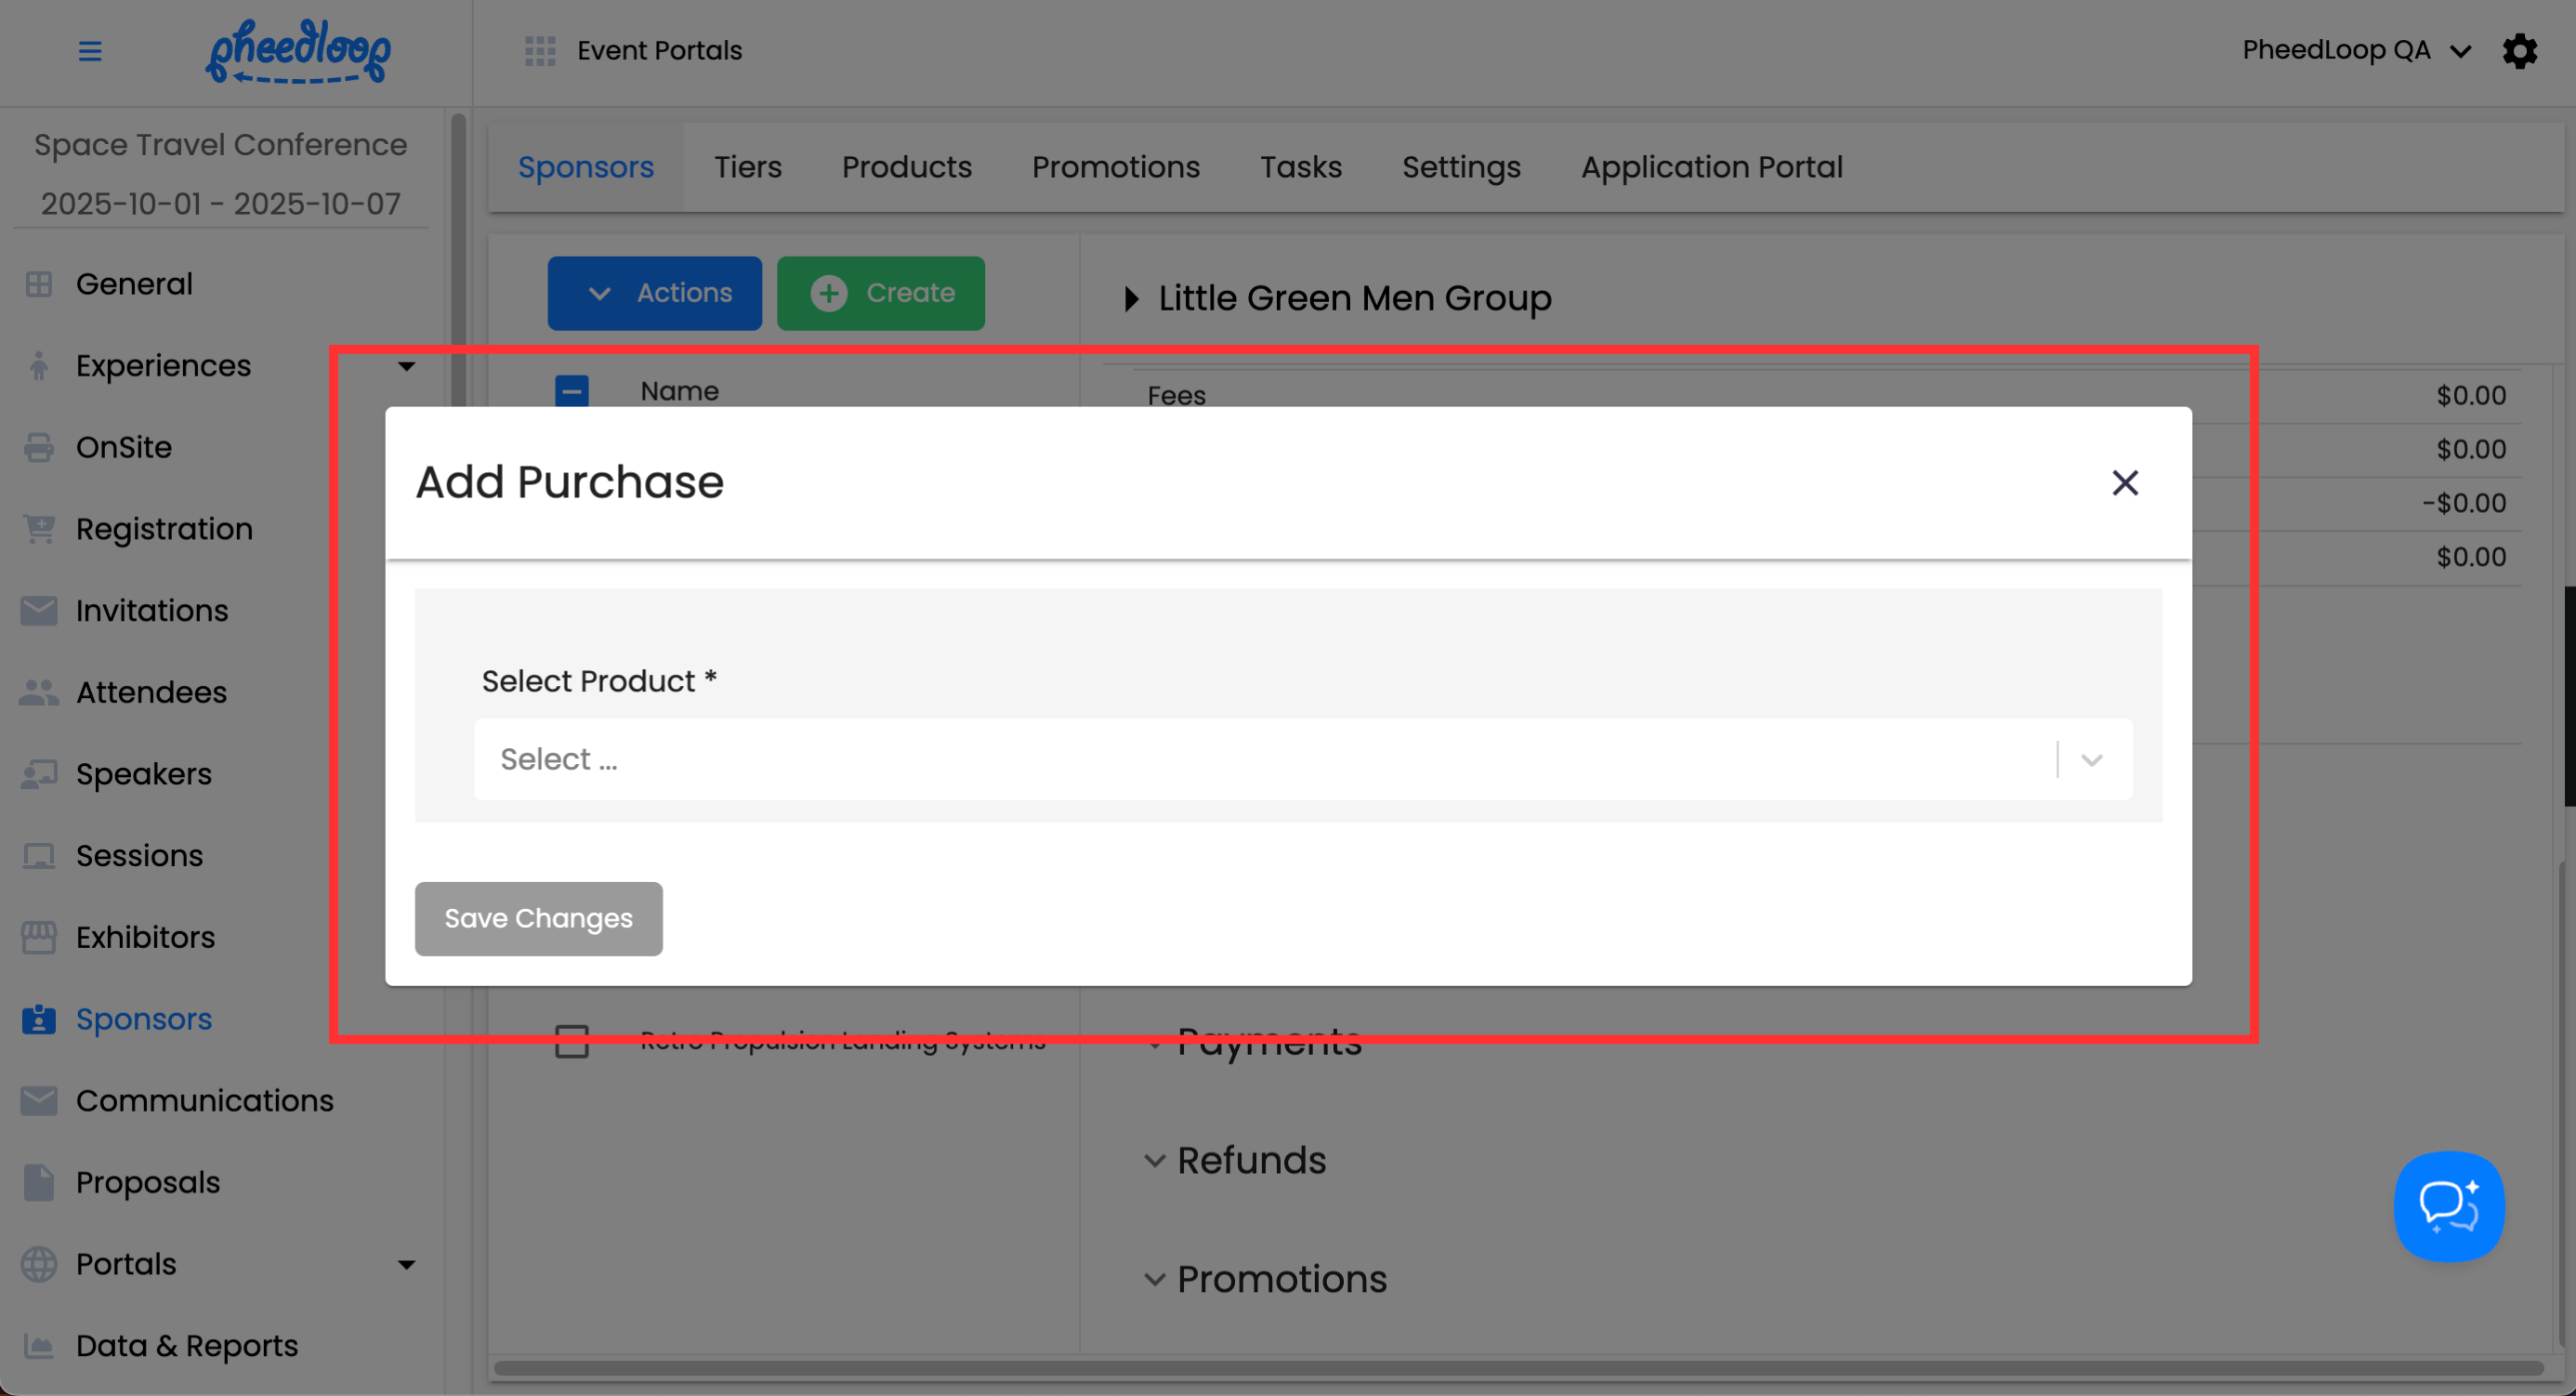This screenshot has width=2576, height=1396.
Task: Check the Retro Propulsion Landing Systems checkbox
Action: click(572, 1040)
